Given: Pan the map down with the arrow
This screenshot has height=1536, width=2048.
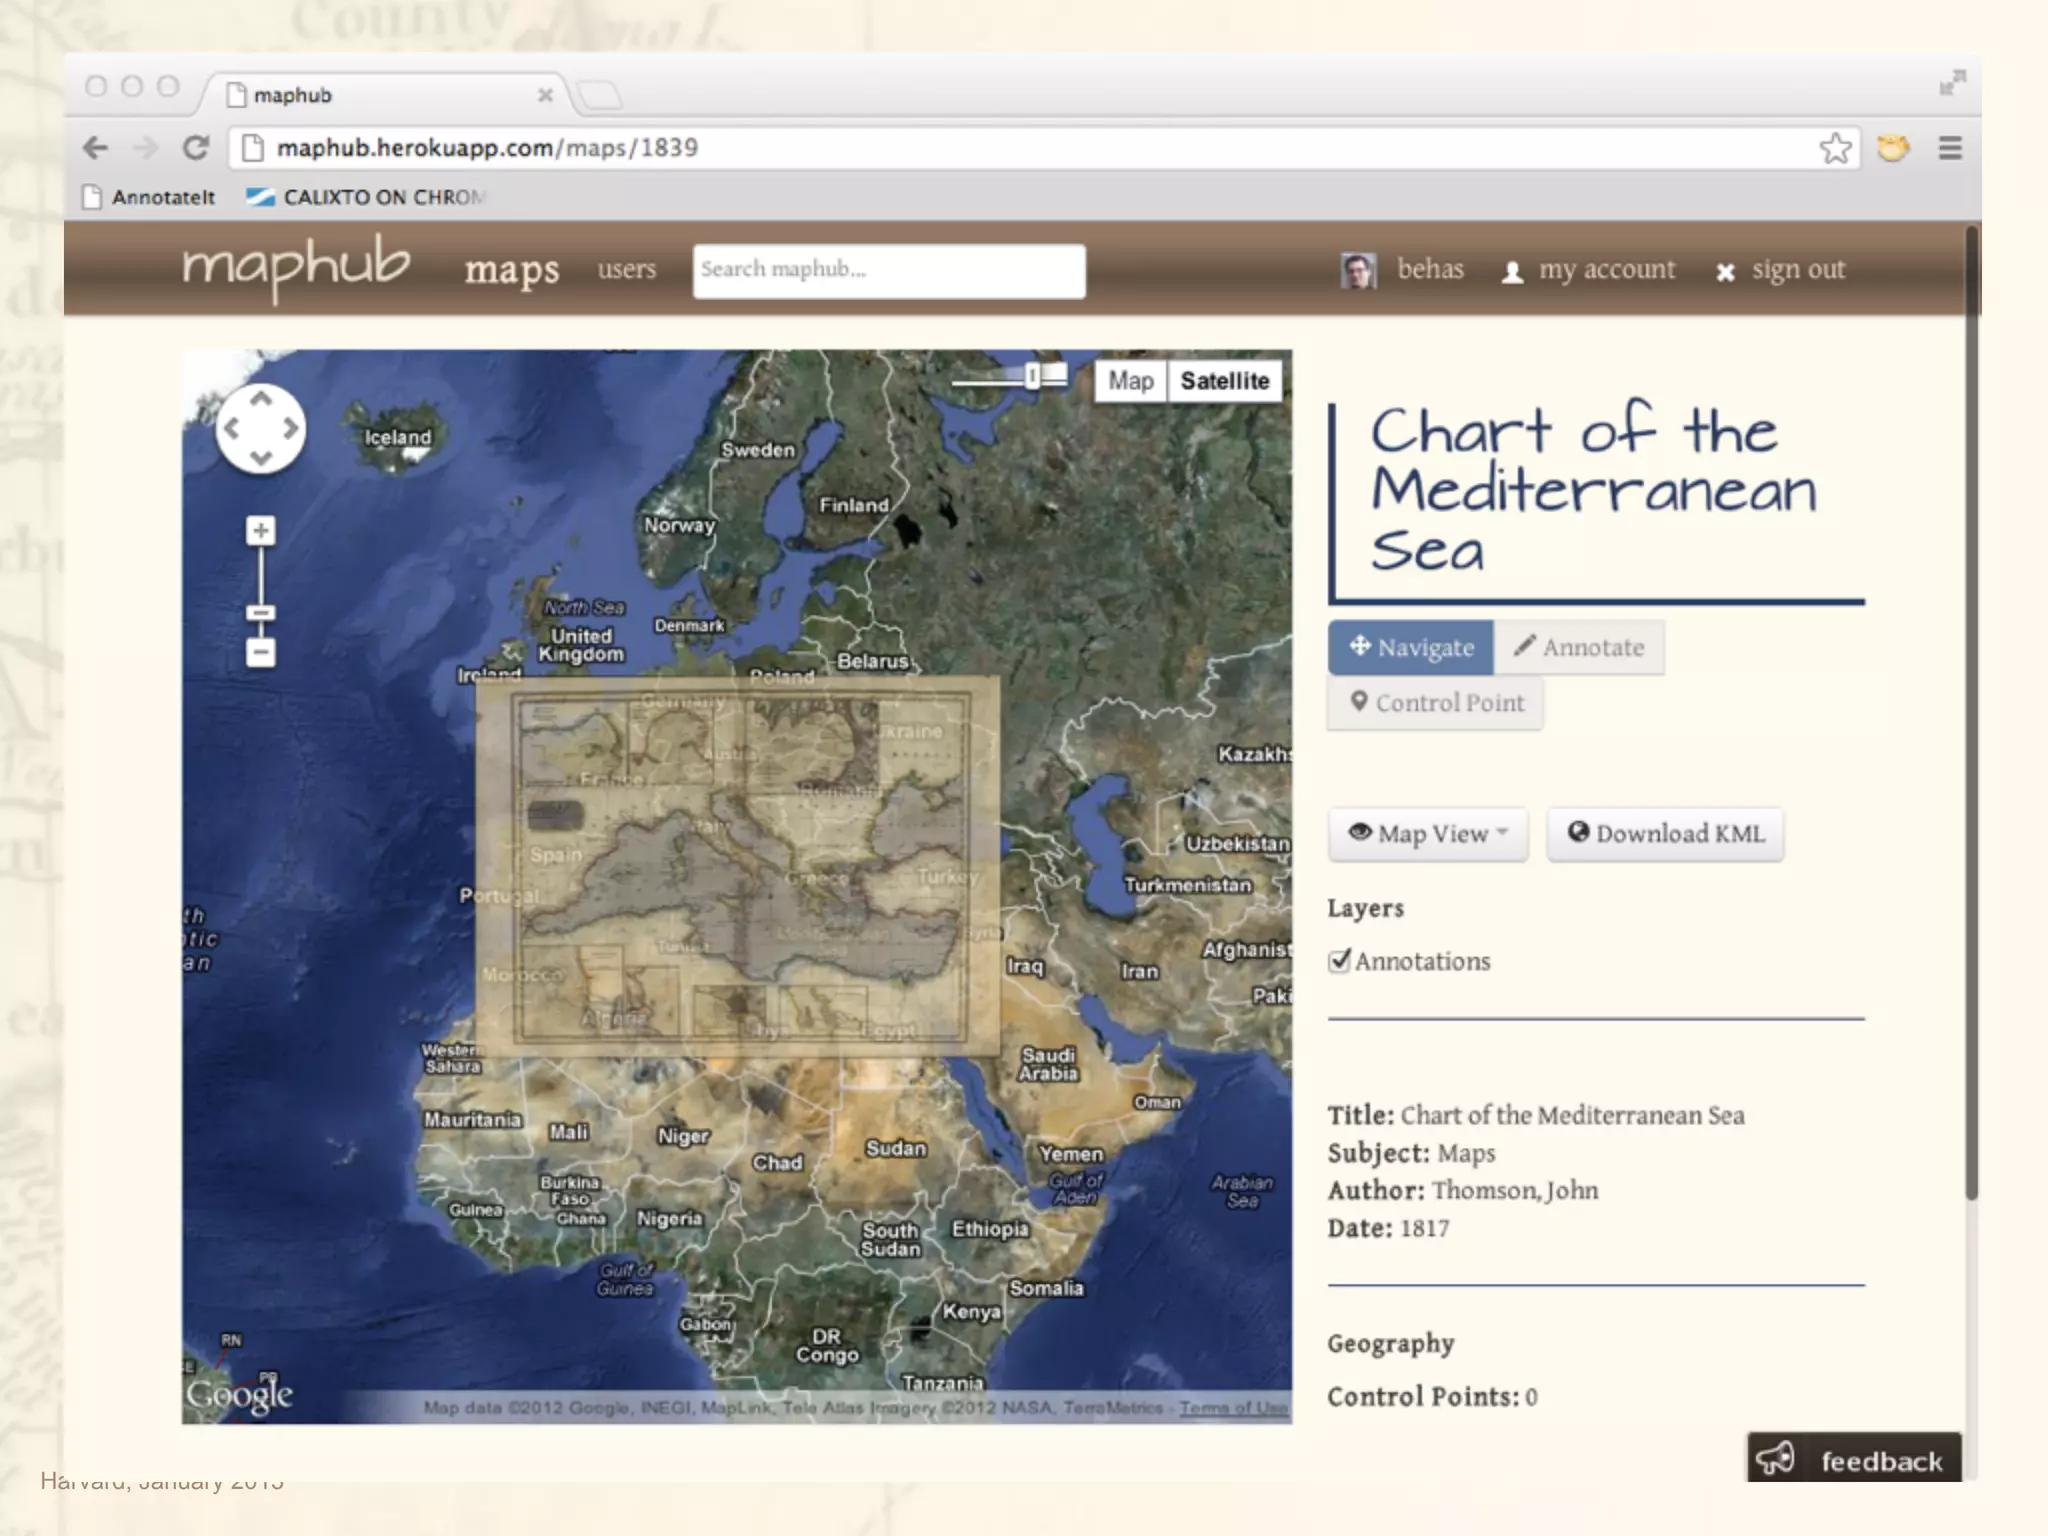Looking at the screenshot, I should tap(261, 459).
